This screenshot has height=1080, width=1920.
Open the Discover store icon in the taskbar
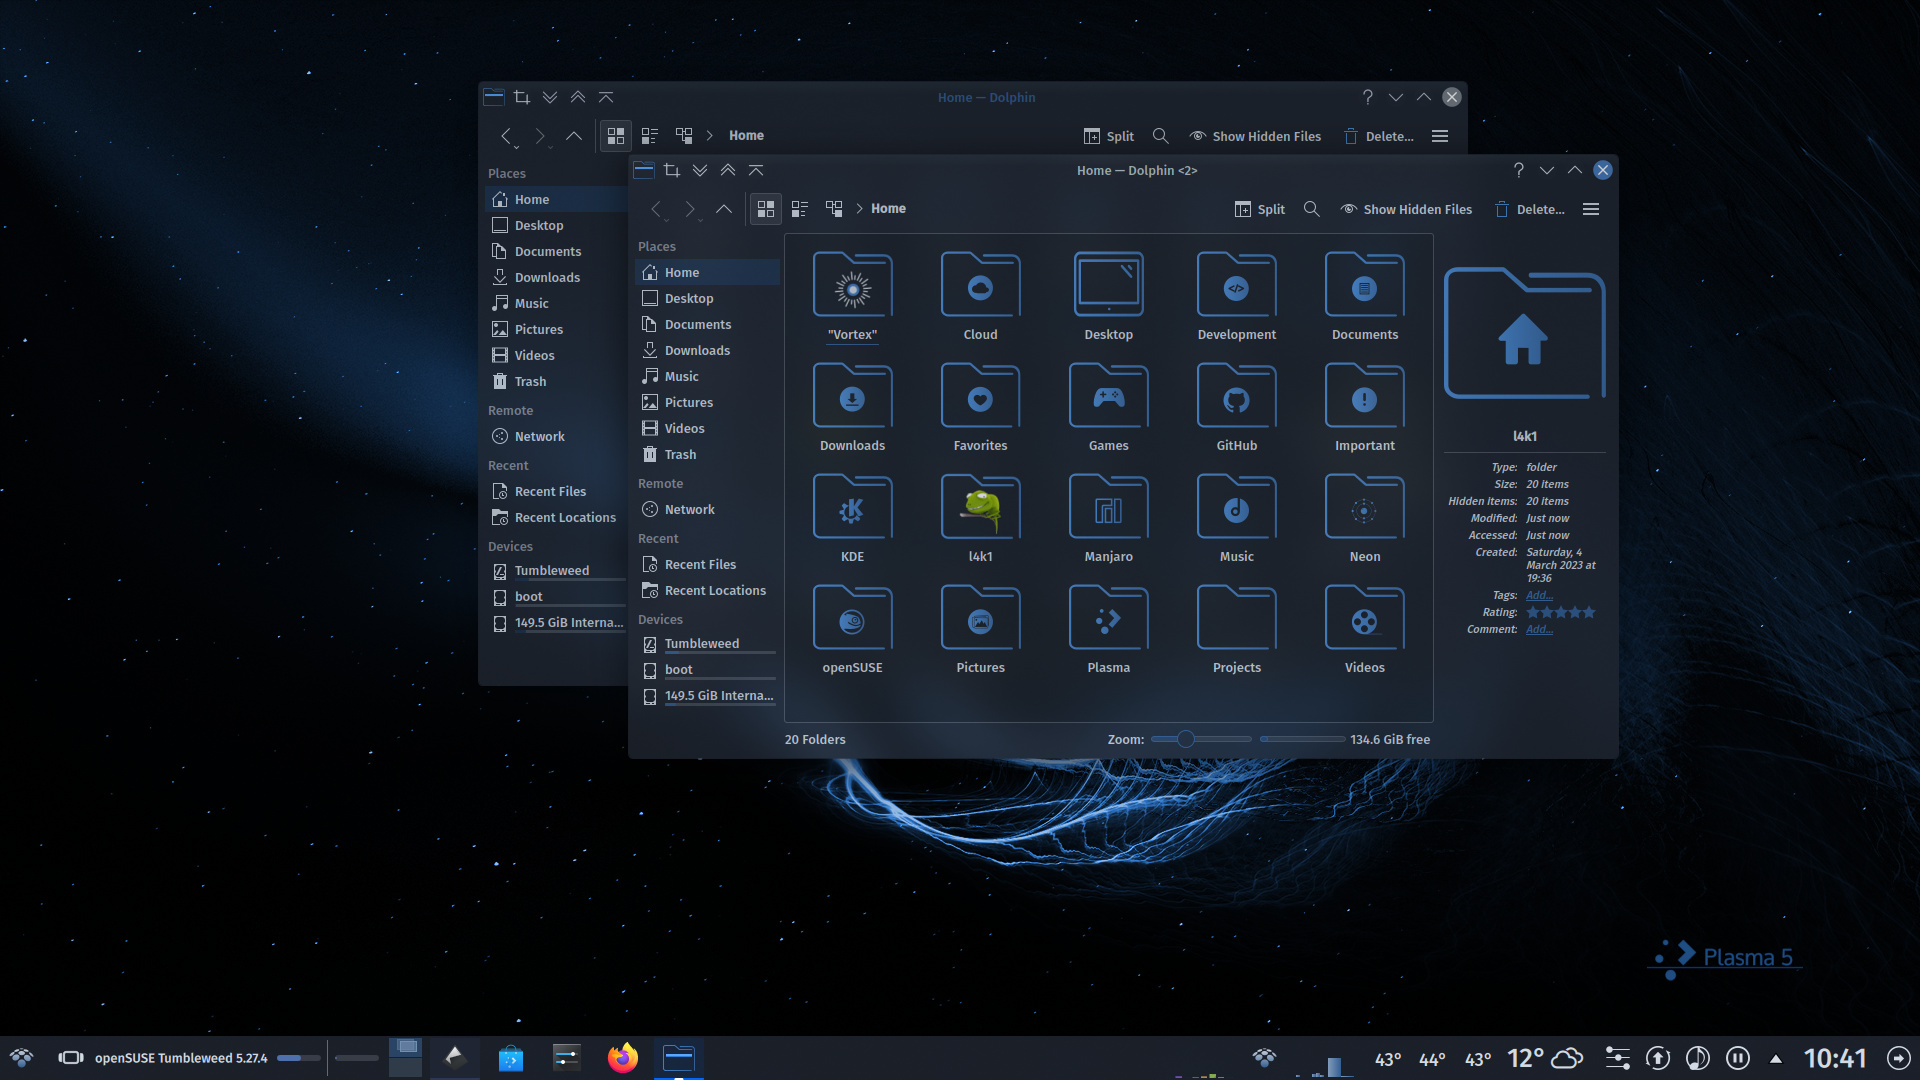pyautogui.click(x=511, y=1058)
